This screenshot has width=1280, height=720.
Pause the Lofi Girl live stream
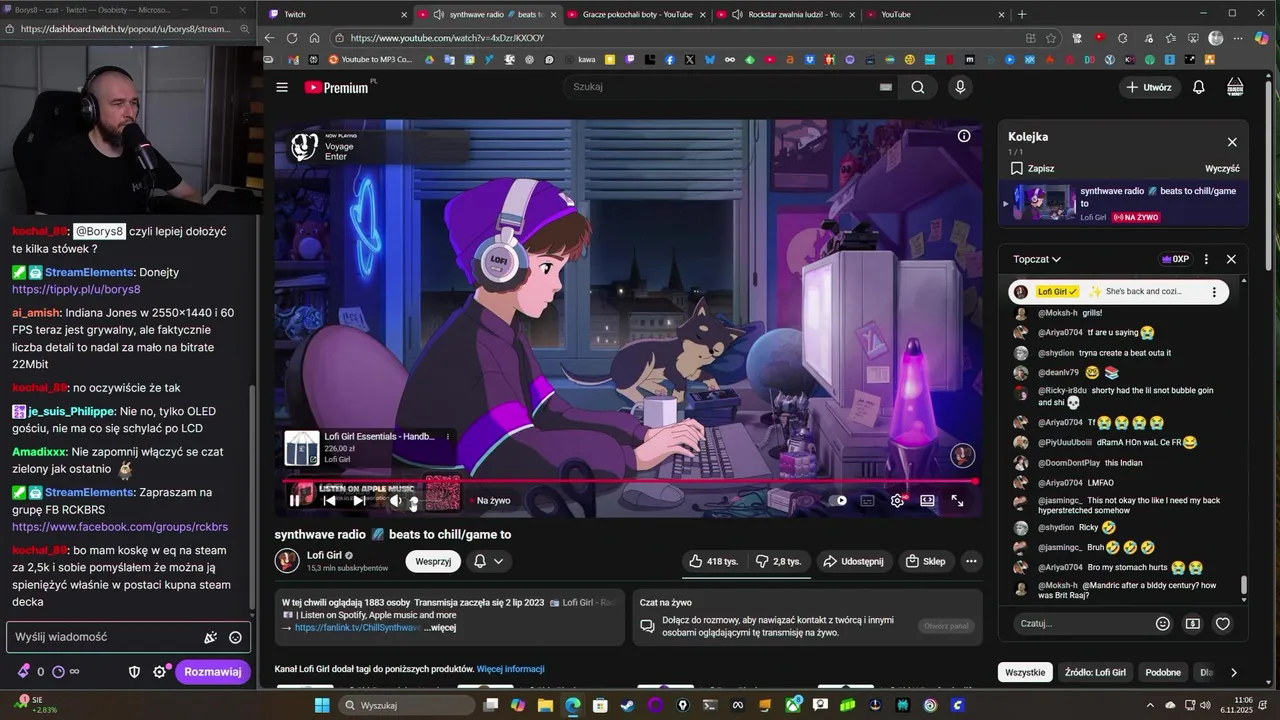pos(295,501)
